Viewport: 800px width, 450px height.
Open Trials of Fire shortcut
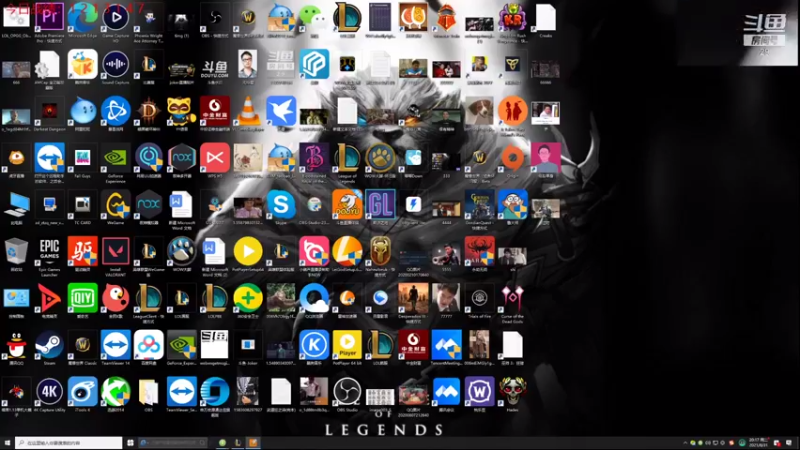479,298
